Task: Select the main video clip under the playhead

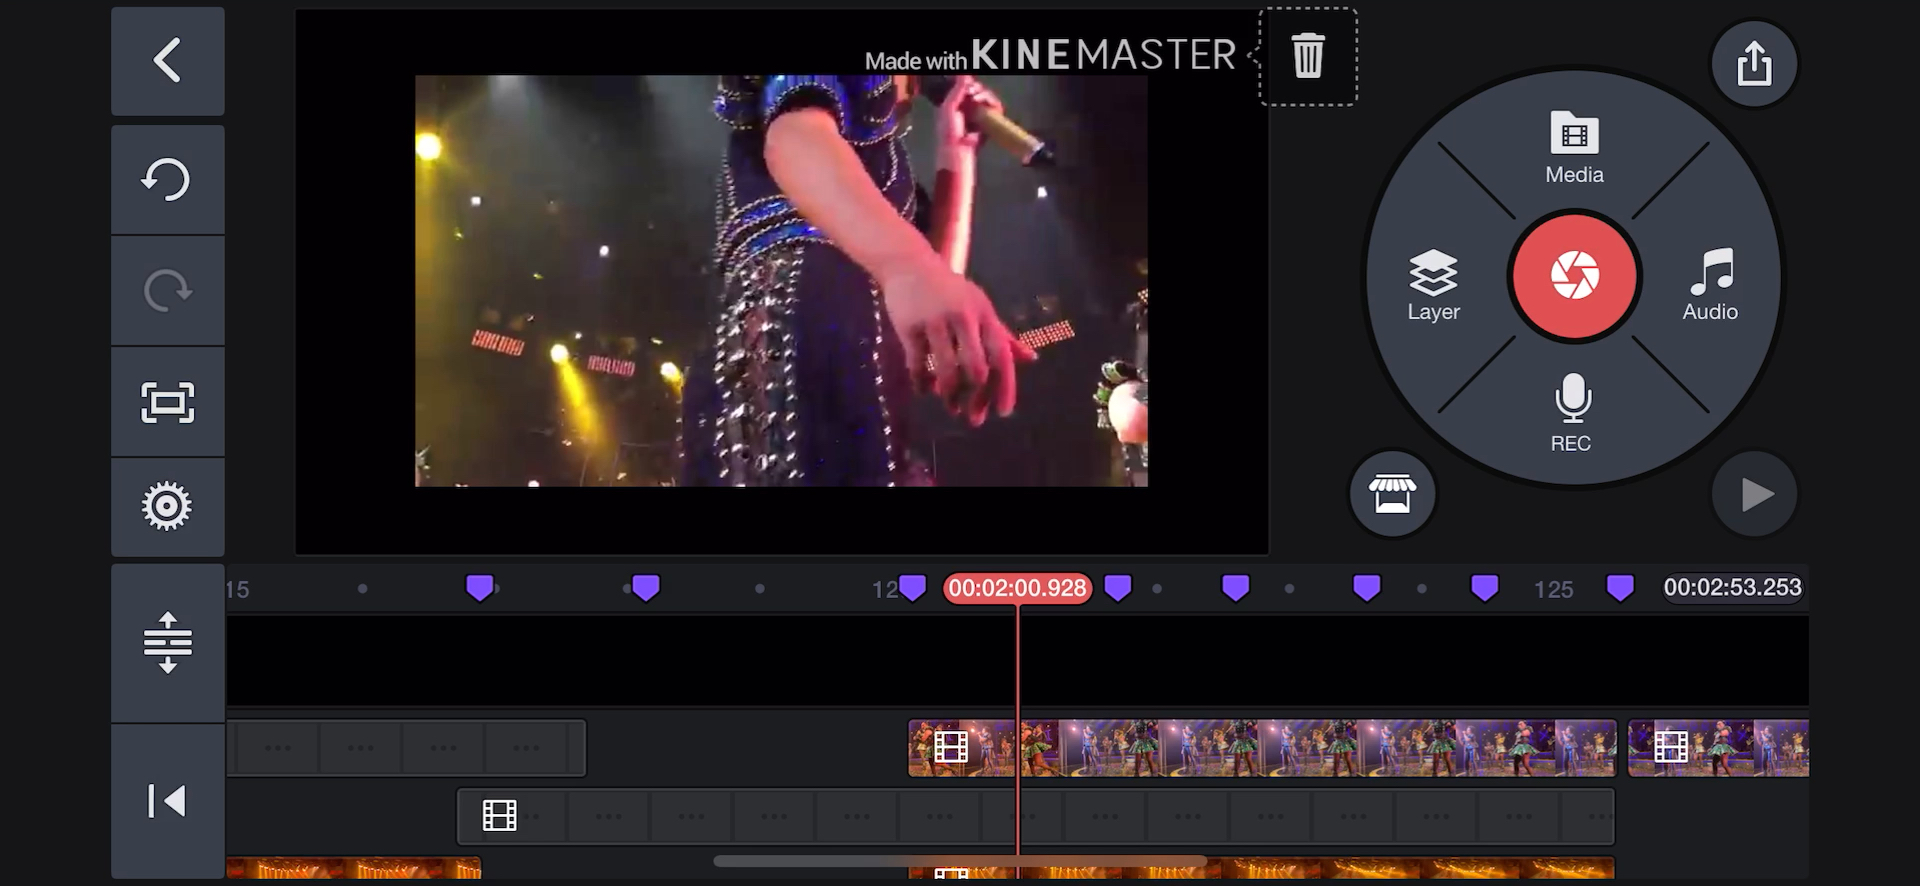Action: tap(1262, 748)
